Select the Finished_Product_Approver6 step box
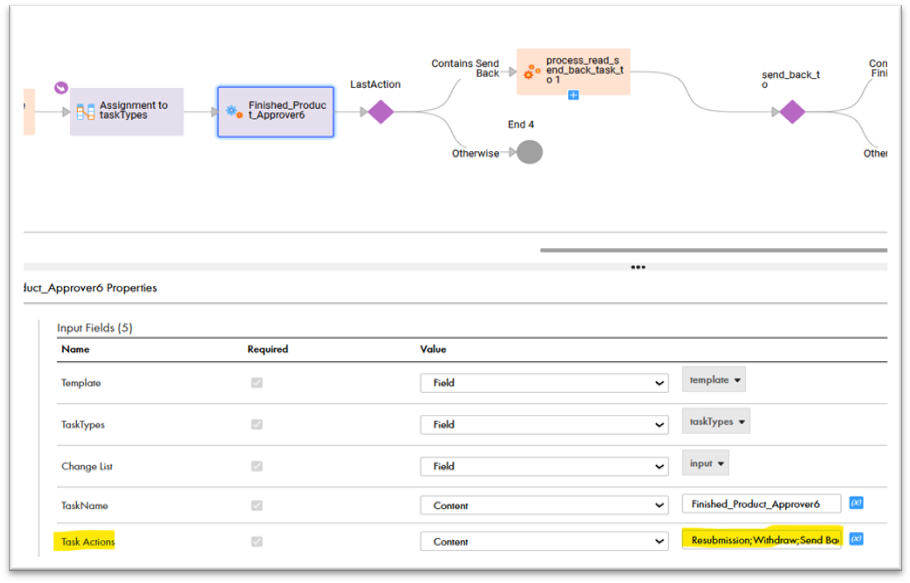Image resolution: width=910 pixels, height=583 pixels. 276,112
